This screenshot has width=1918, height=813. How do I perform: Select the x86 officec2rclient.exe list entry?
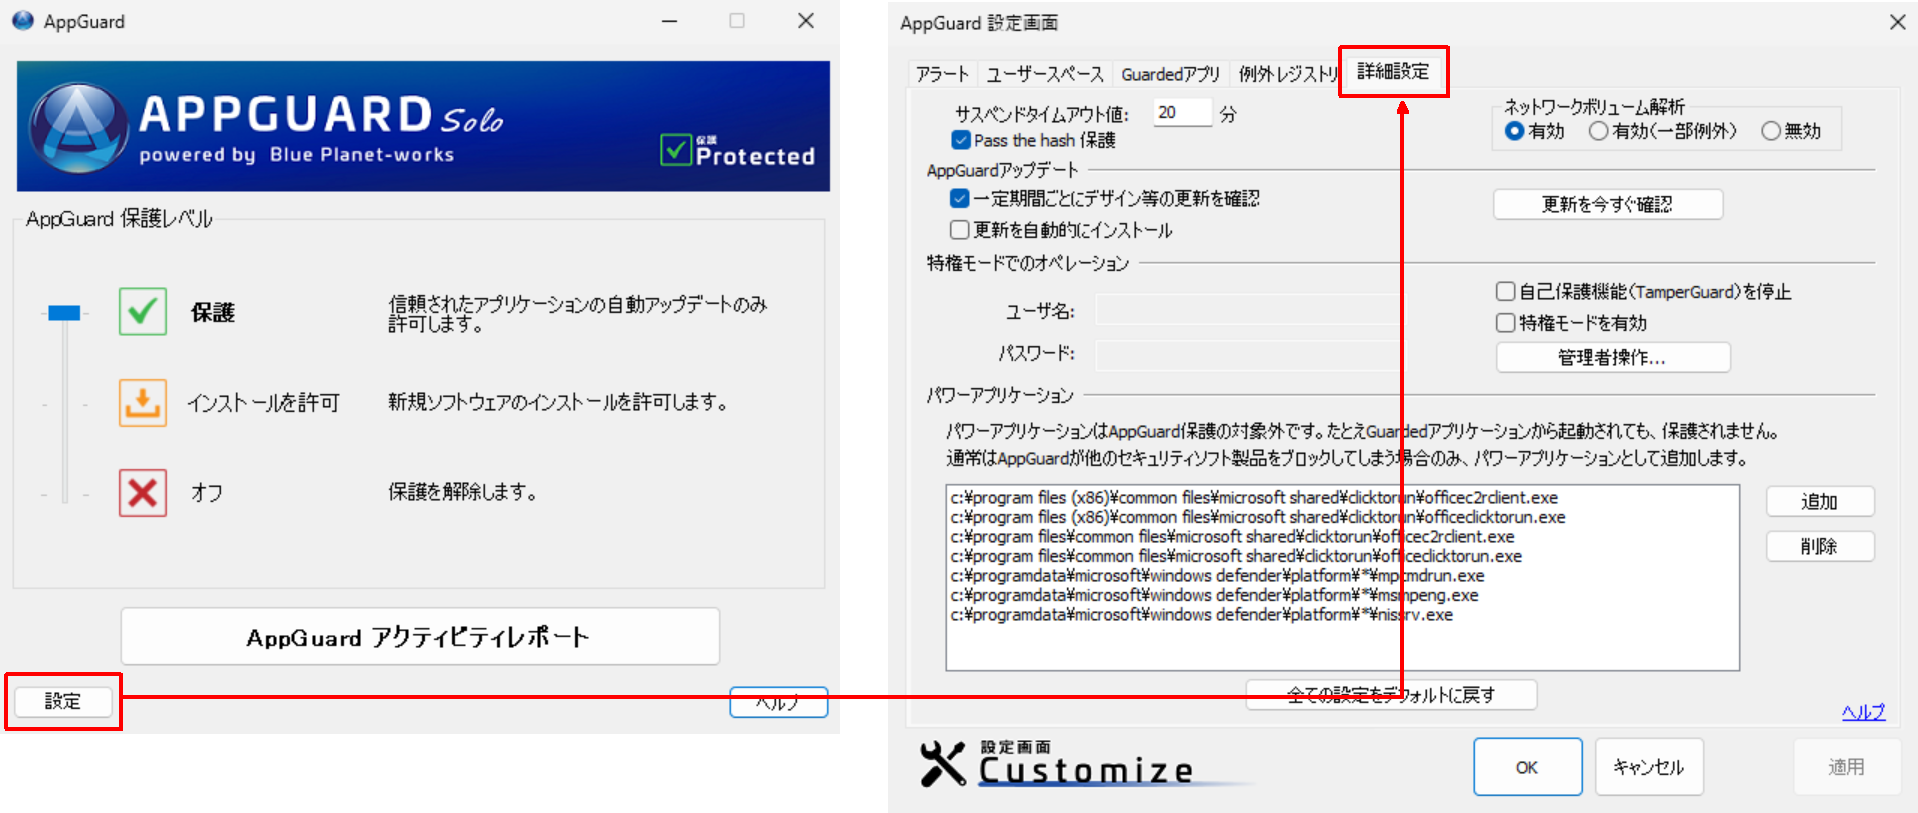(x=1254, y=497)
